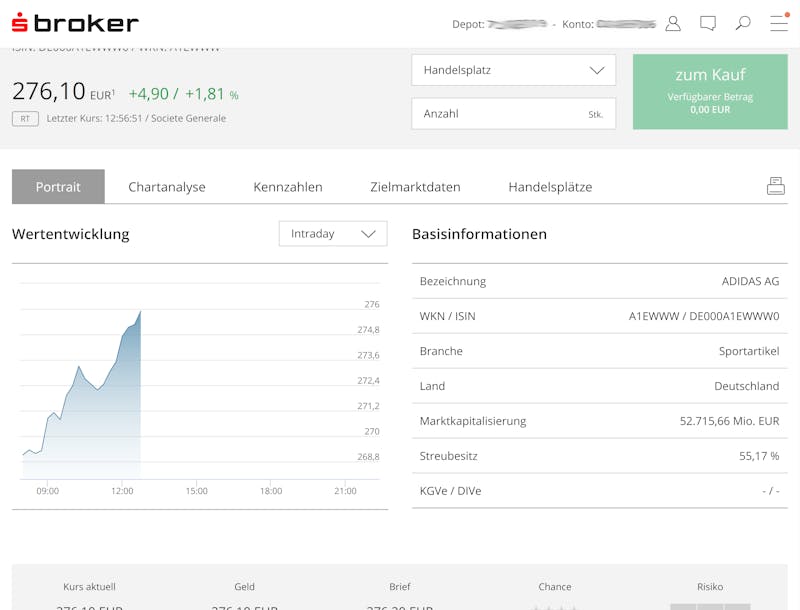Click the Basisinformationen heading
The height and width of the screenshot is (610, 800).
(479, 234)
